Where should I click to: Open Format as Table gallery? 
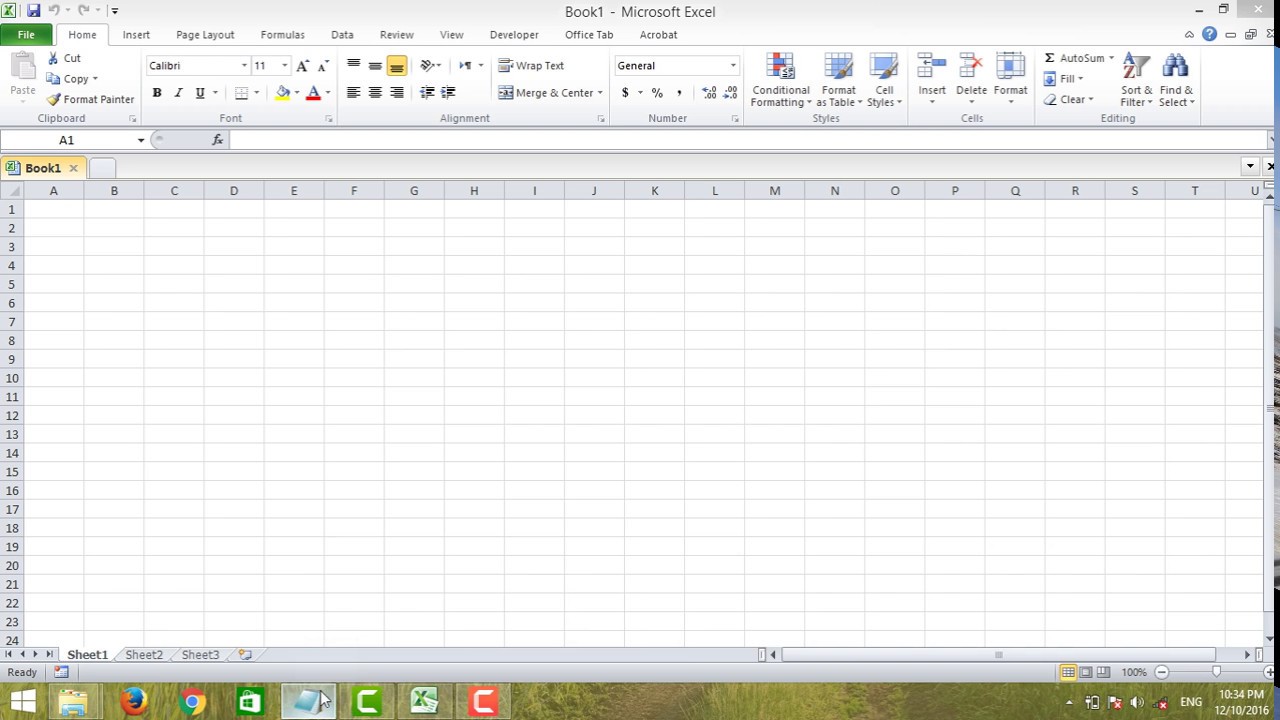pyautogui.click(x=838, y=80)
